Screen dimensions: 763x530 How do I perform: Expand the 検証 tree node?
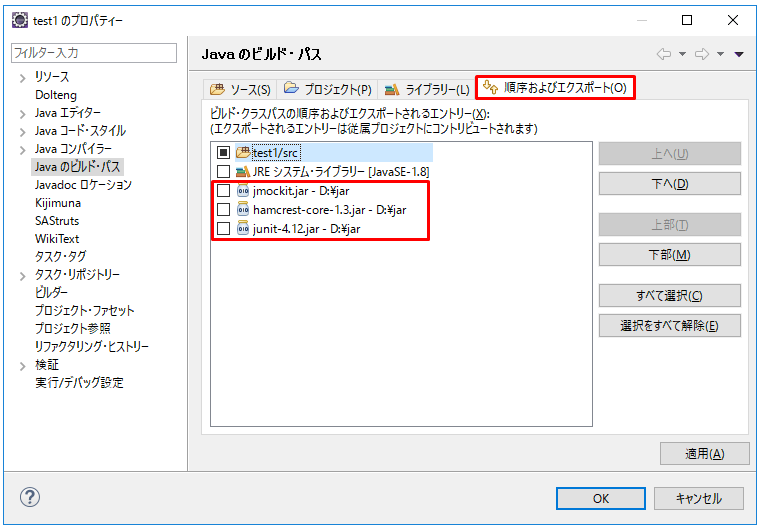click(x=22, y=366)
